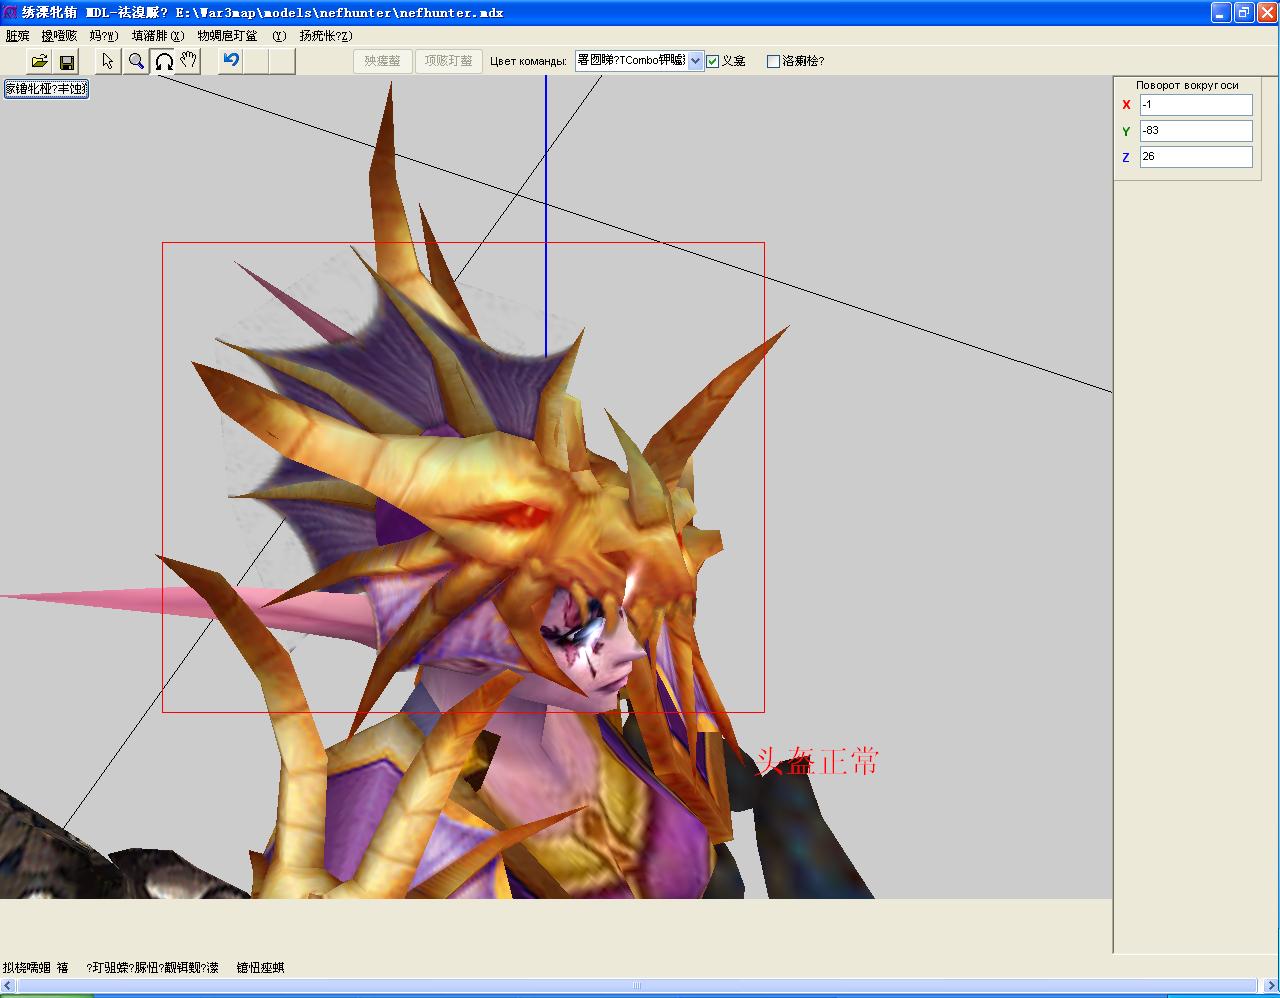Click the bottom horizontal scrollbar thumb

tap(639, 986)
